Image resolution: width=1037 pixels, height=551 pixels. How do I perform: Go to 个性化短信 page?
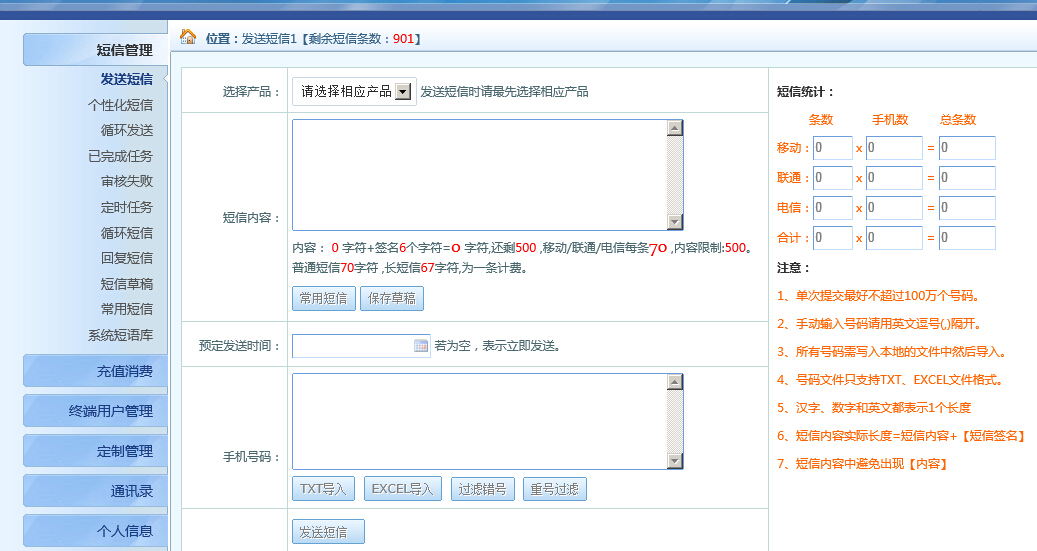click(120, 105)
